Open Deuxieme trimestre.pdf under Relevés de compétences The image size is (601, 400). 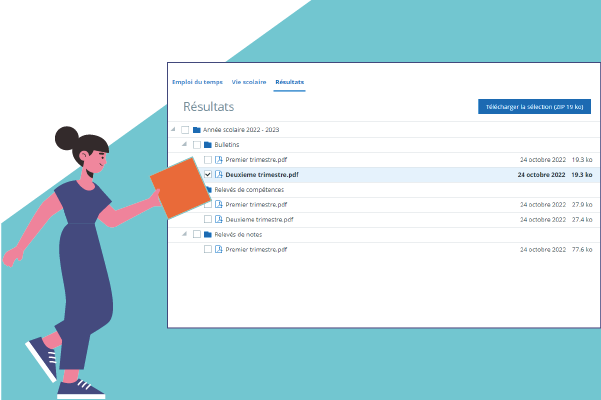(x=259, y=220)
